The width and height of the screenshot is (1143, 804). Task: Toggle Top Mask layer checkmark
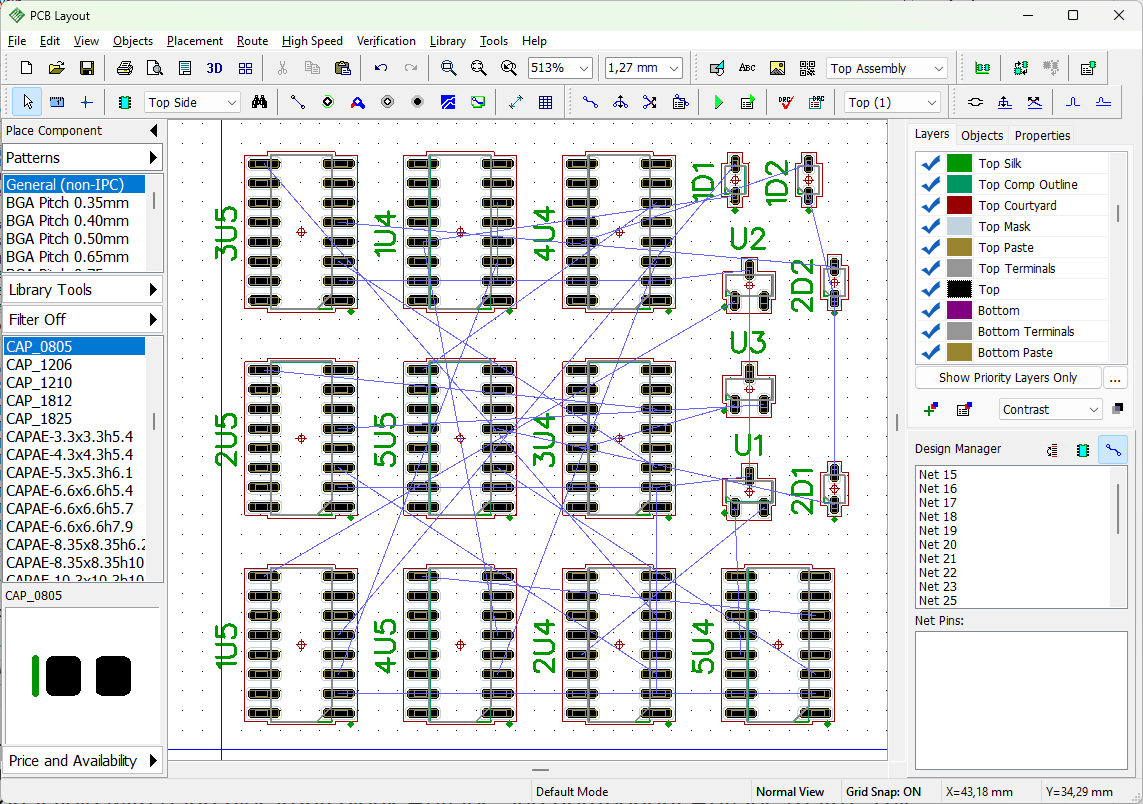click(930, 227)
